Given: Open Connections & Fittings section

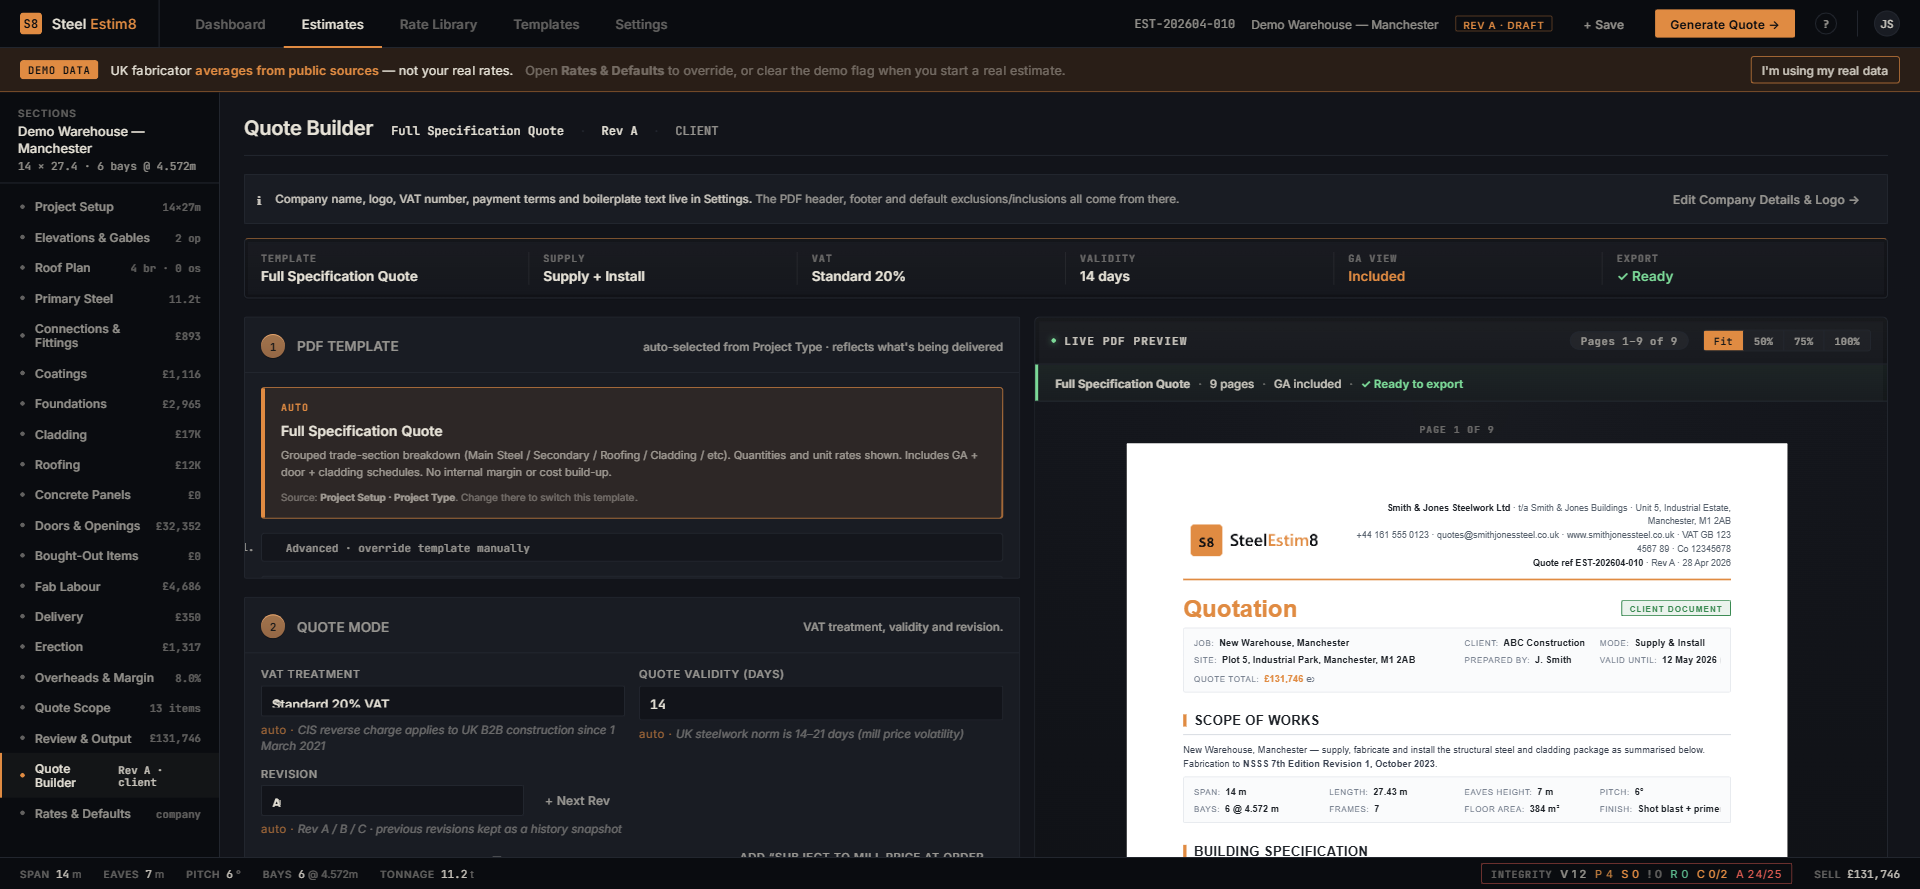Looking at the screenshot, I should pyautogui.click(x=110, y=336).
